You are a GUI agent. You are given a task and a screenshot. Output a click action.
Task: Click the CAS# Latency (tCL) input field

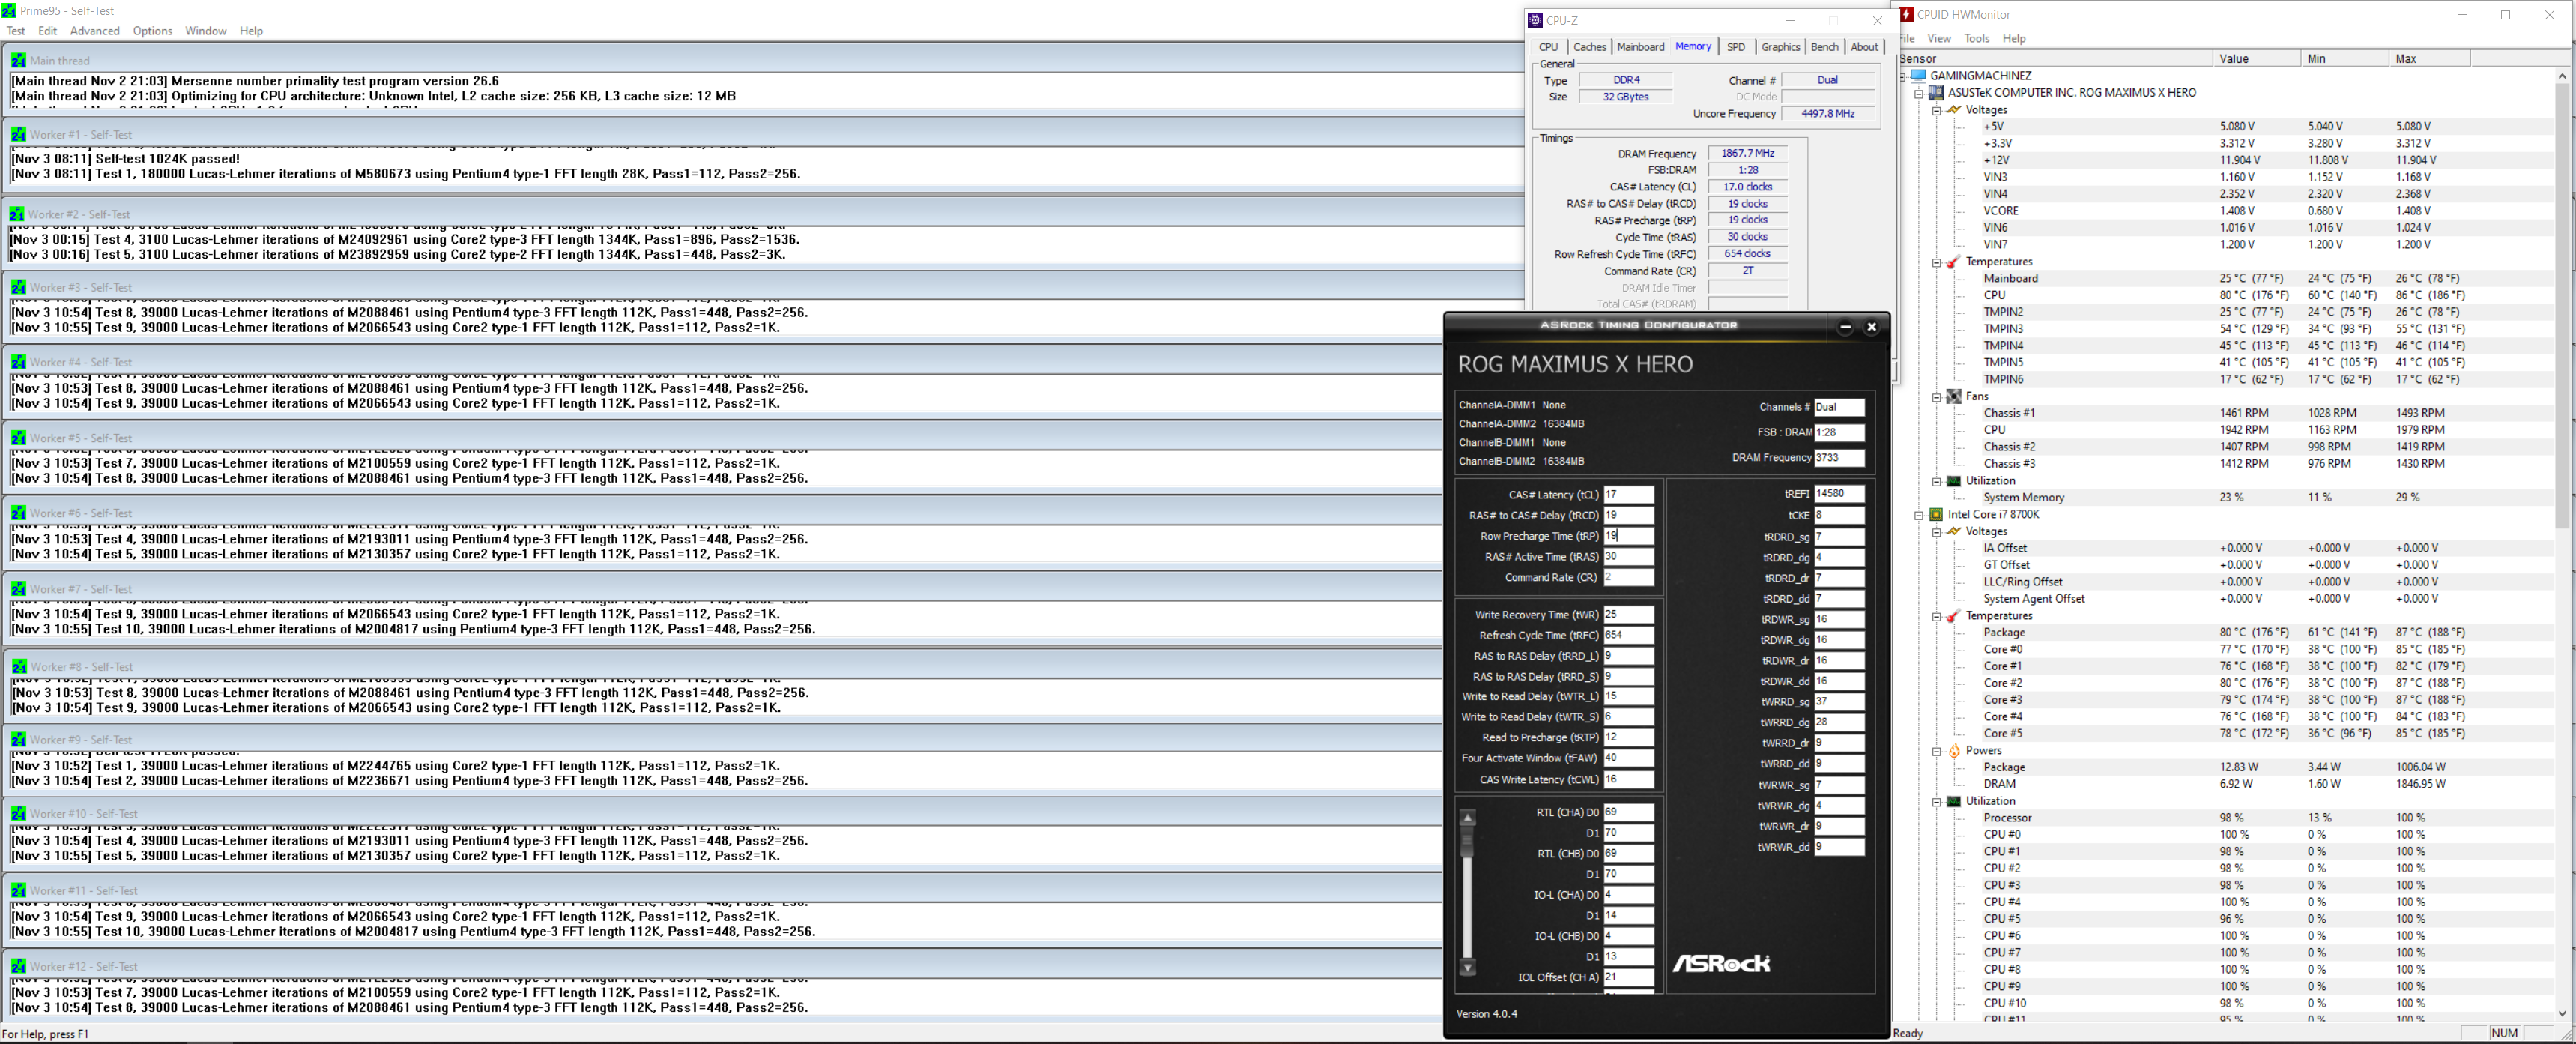1628,495
